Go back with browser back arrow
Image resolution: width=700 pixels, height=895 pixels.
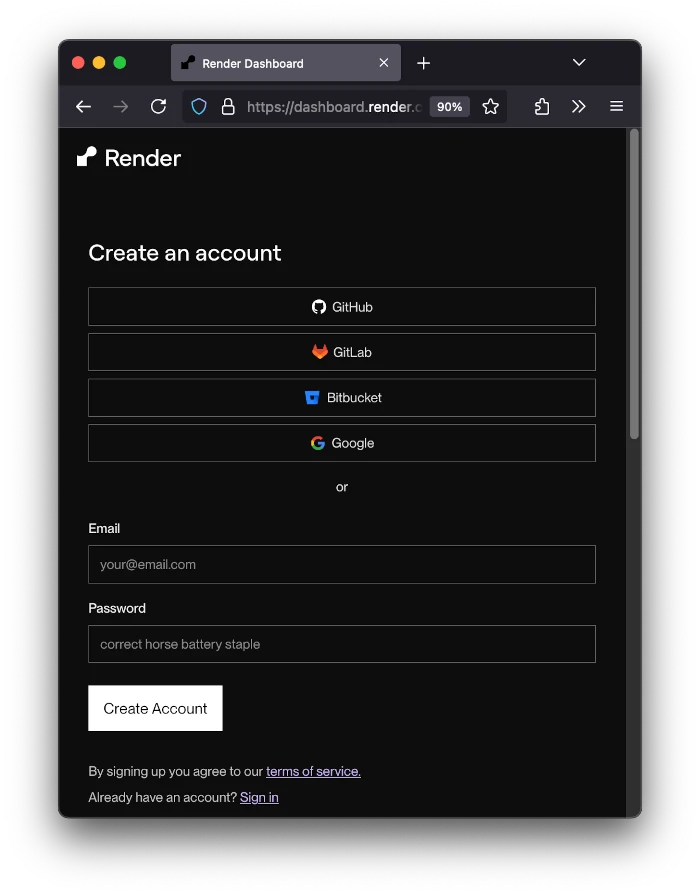(83, 107)
